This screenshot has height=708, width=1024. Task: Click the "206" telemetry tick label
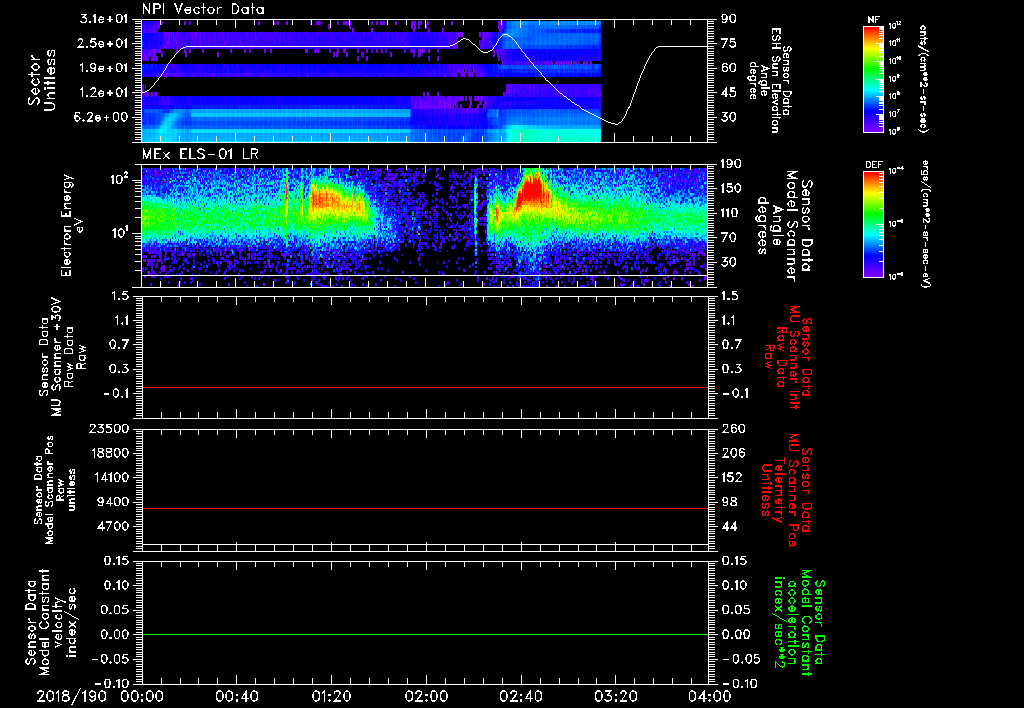(731, 453)
